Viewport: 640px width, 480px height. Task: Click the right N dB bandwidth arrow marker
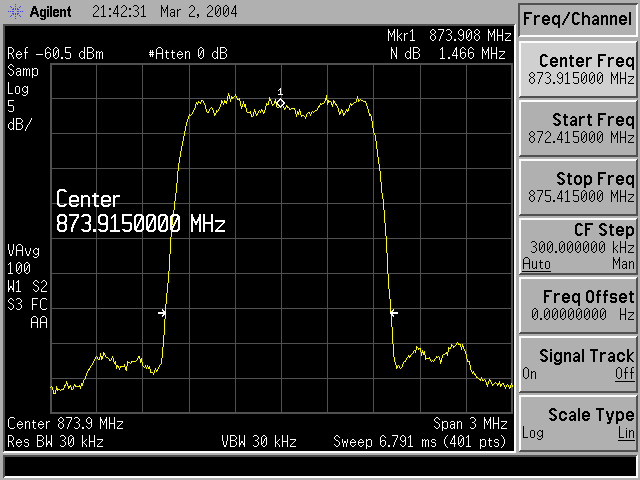click(393, 313)
